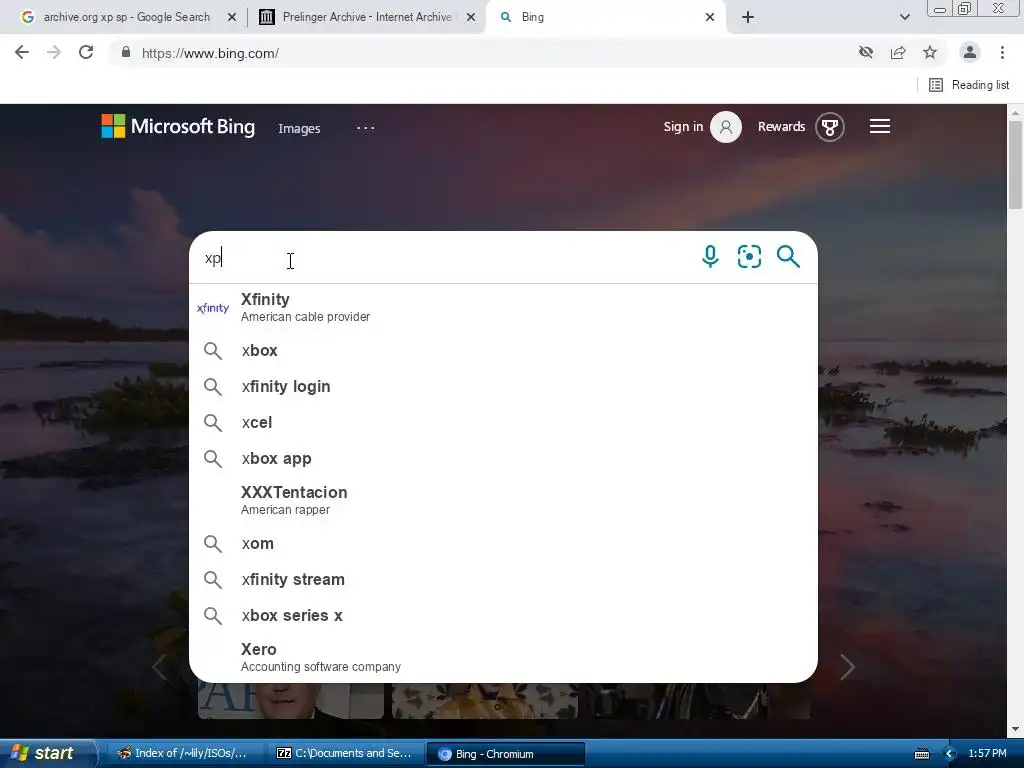The width and height of the screenshot is (1024, 768).
Task: Open the three-dot more menu beside Images
Action: click(365, 128)
